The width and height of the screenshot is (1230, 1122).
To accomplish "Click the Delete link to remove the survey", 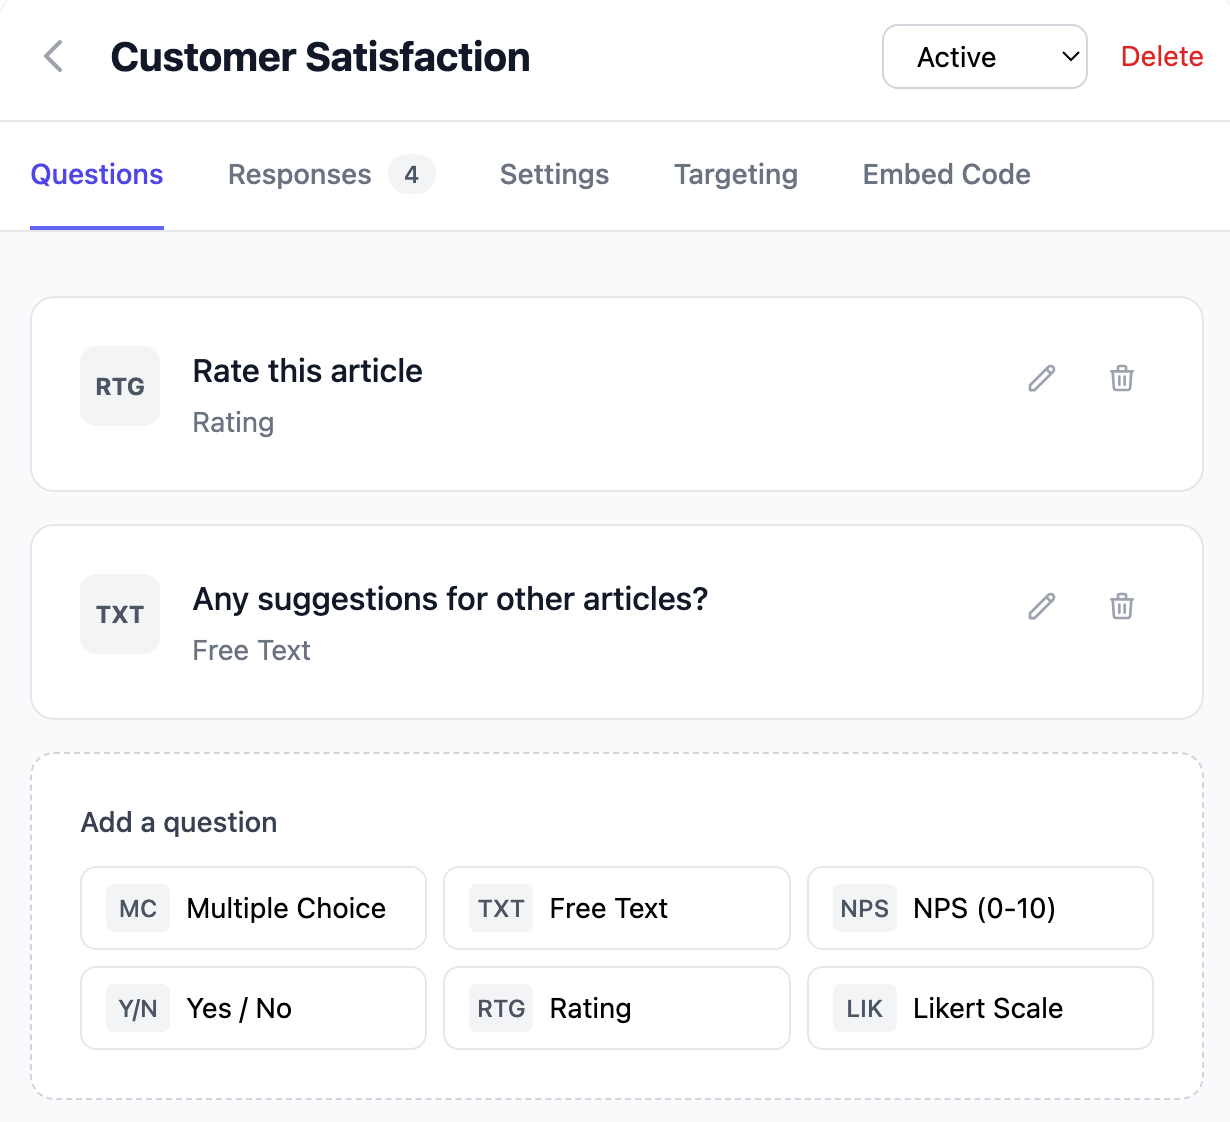I will click(x=1162, y=56).
